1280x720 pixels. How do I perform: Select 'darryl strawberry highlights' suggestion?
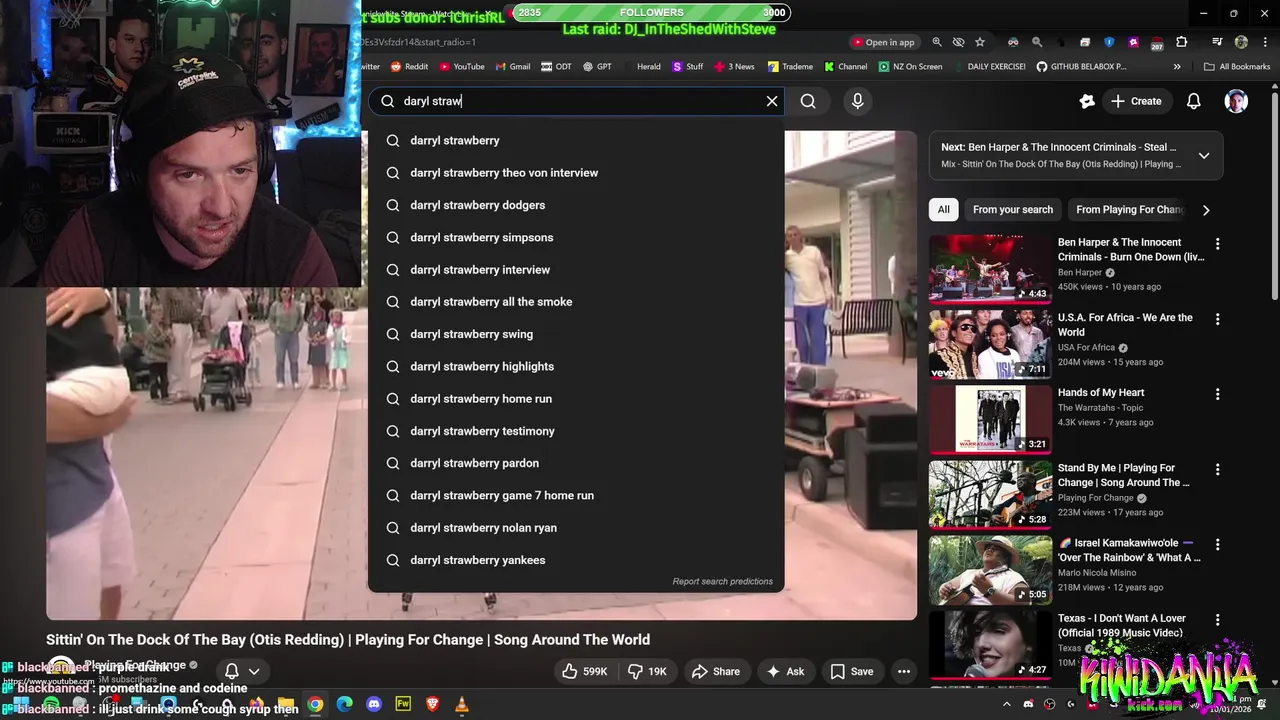[576, 366]
